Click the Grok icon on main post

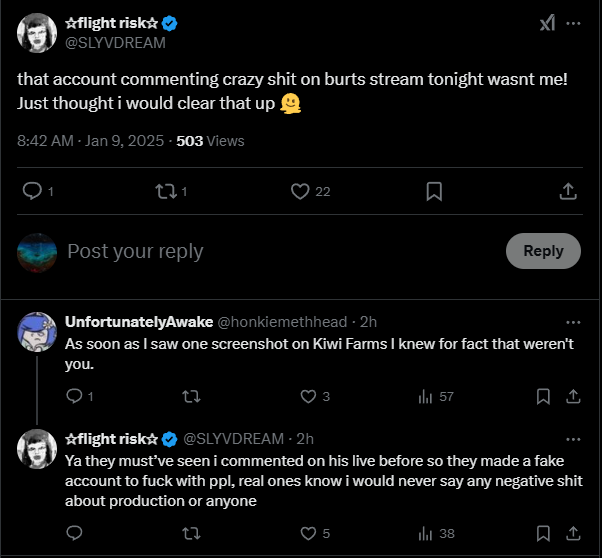547,23
